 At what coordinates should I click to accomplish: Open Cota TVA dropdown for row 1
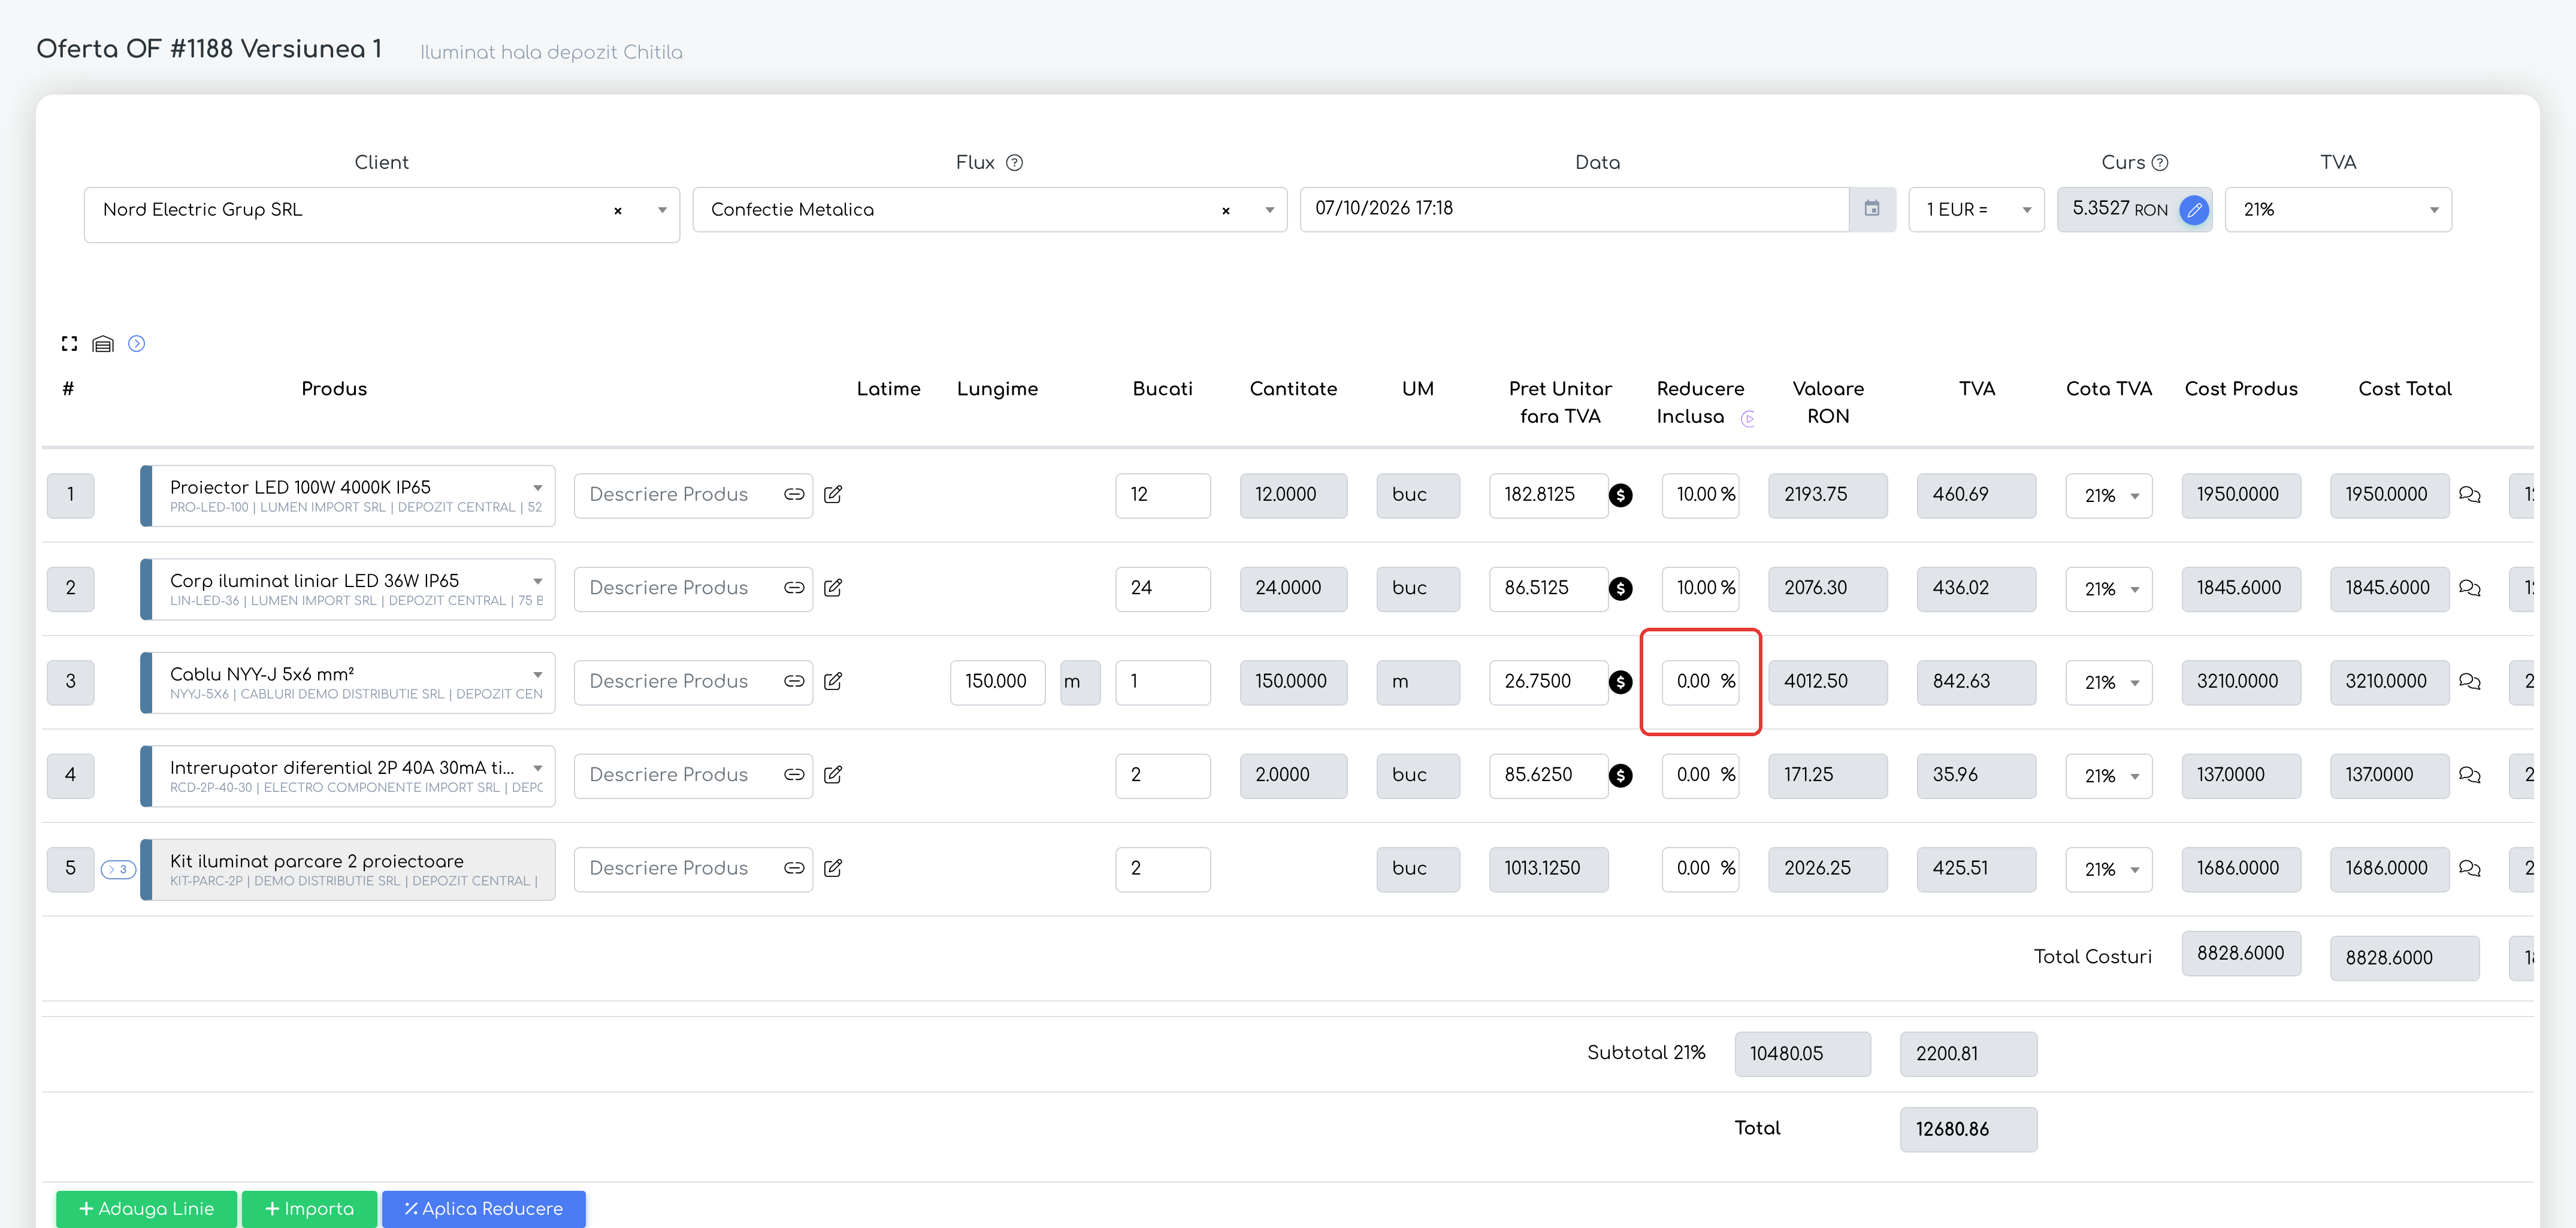(x=2109, y=496)
